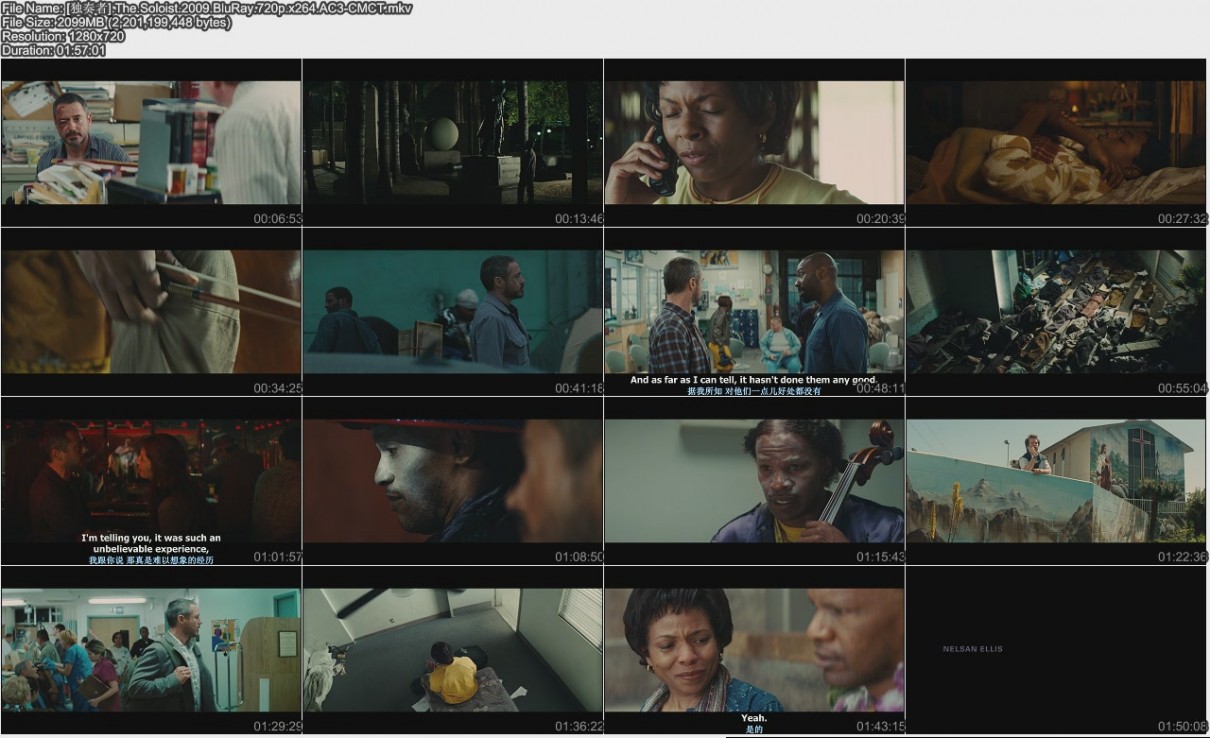The height and width of the screenshot is (738, 1210).
Task: Pick the frame timestamped 01:01:57
Action: 151,481
